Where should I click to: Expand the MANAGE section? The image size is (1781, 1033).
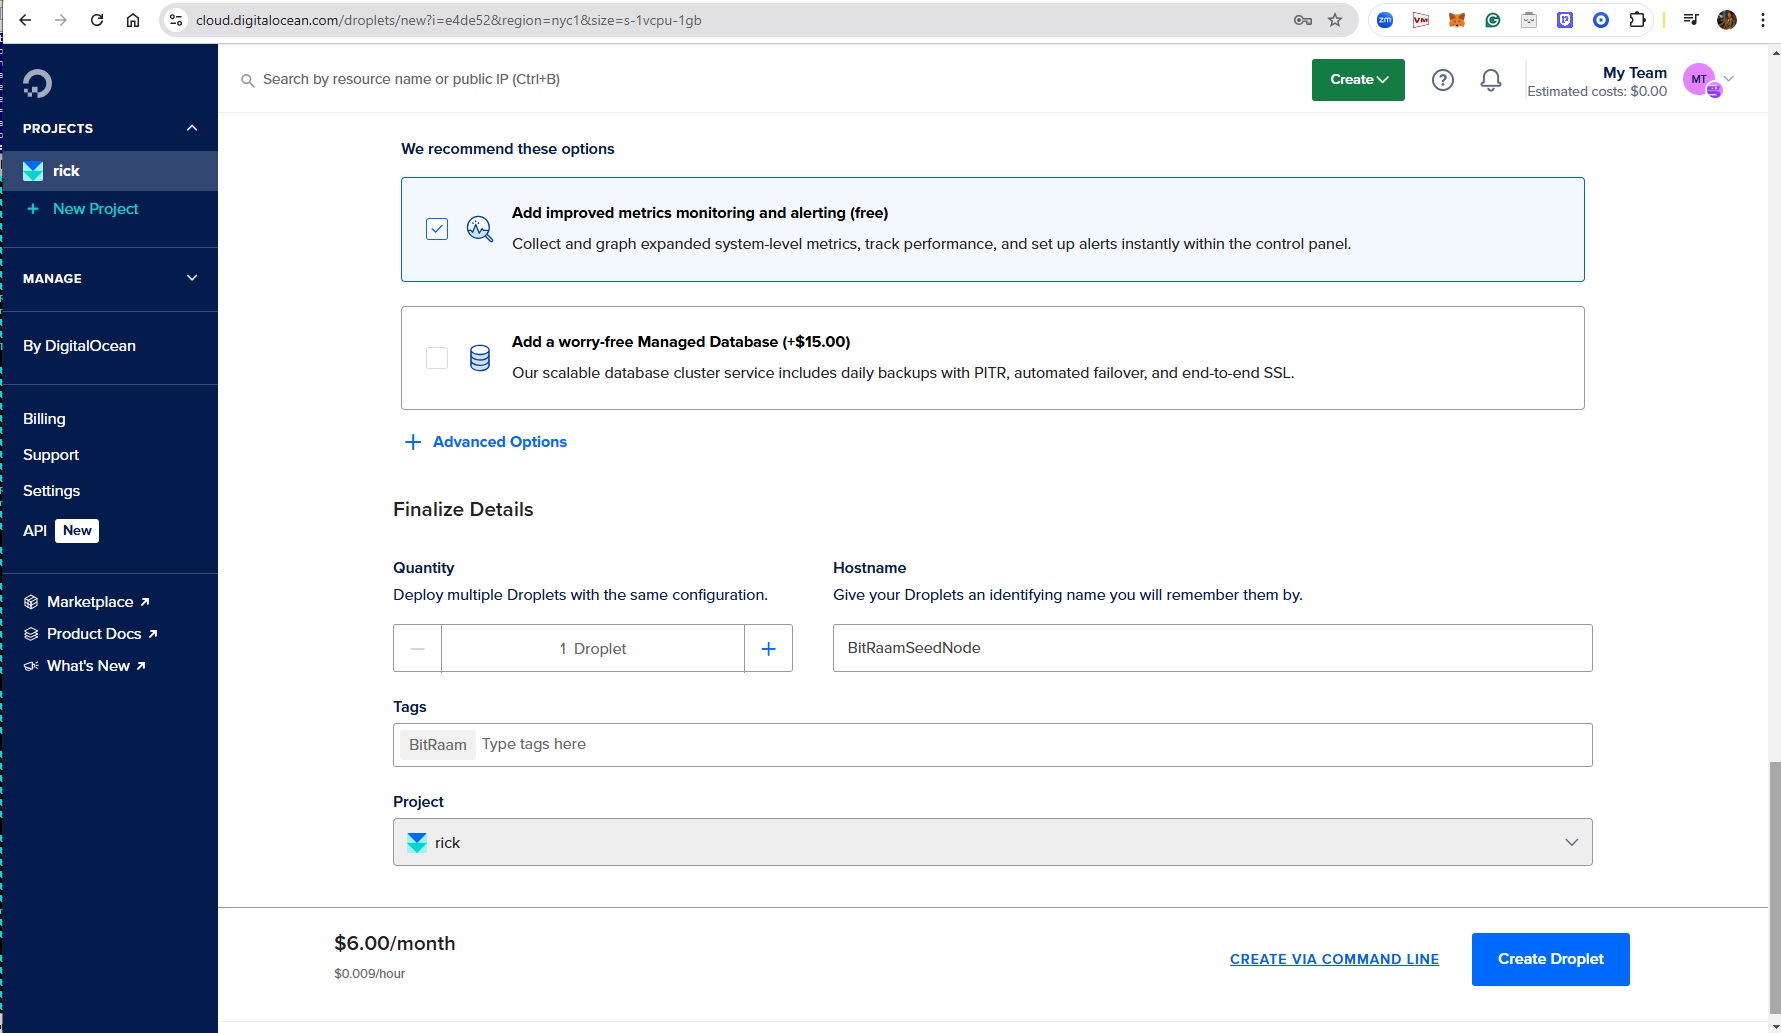192,278
